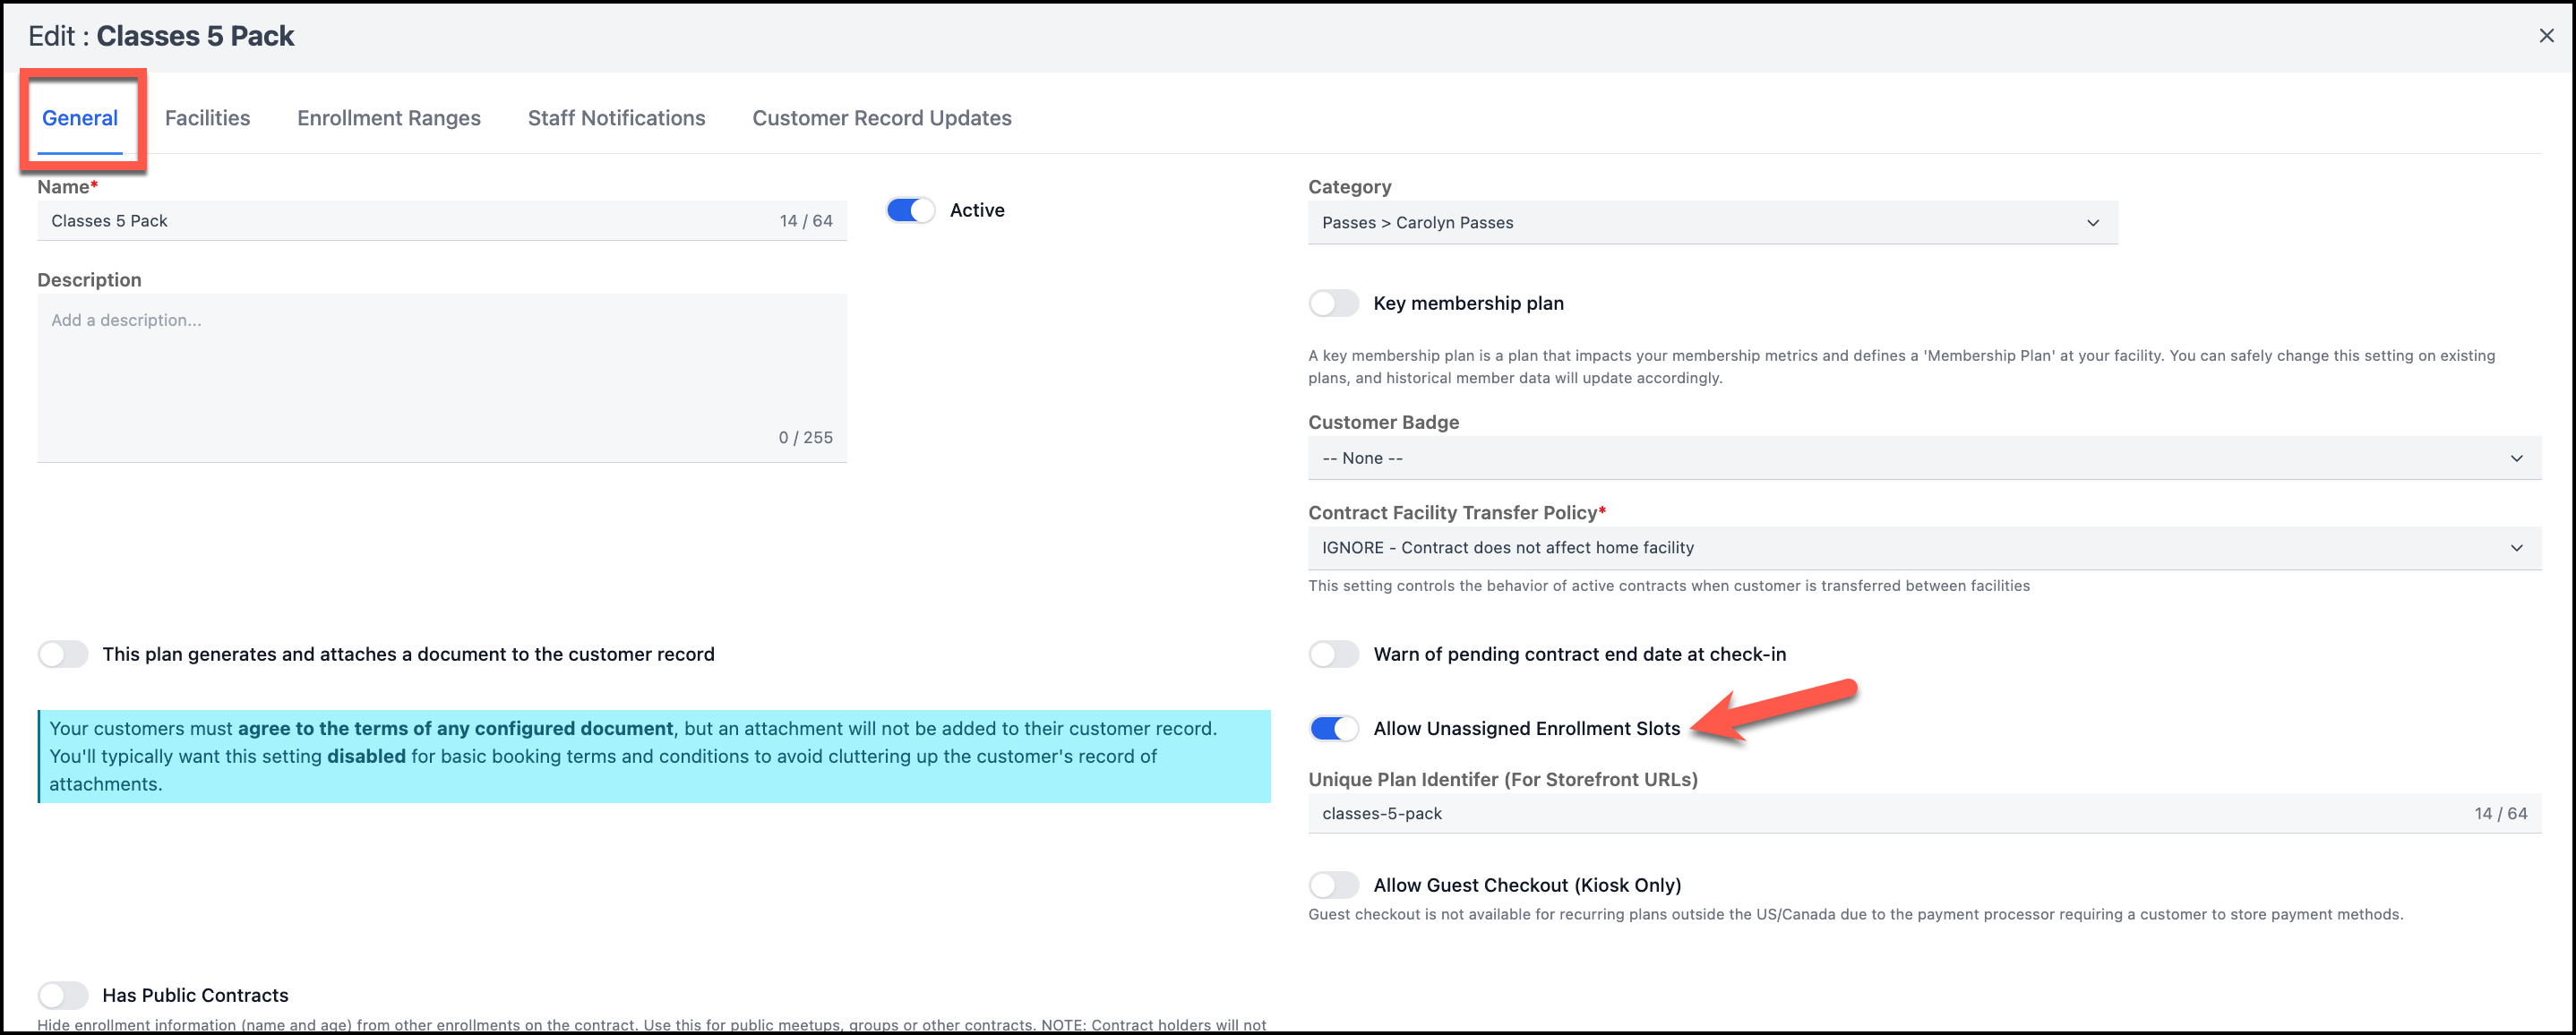Click the Category dropdown chevron arrow

point(2092,223)
